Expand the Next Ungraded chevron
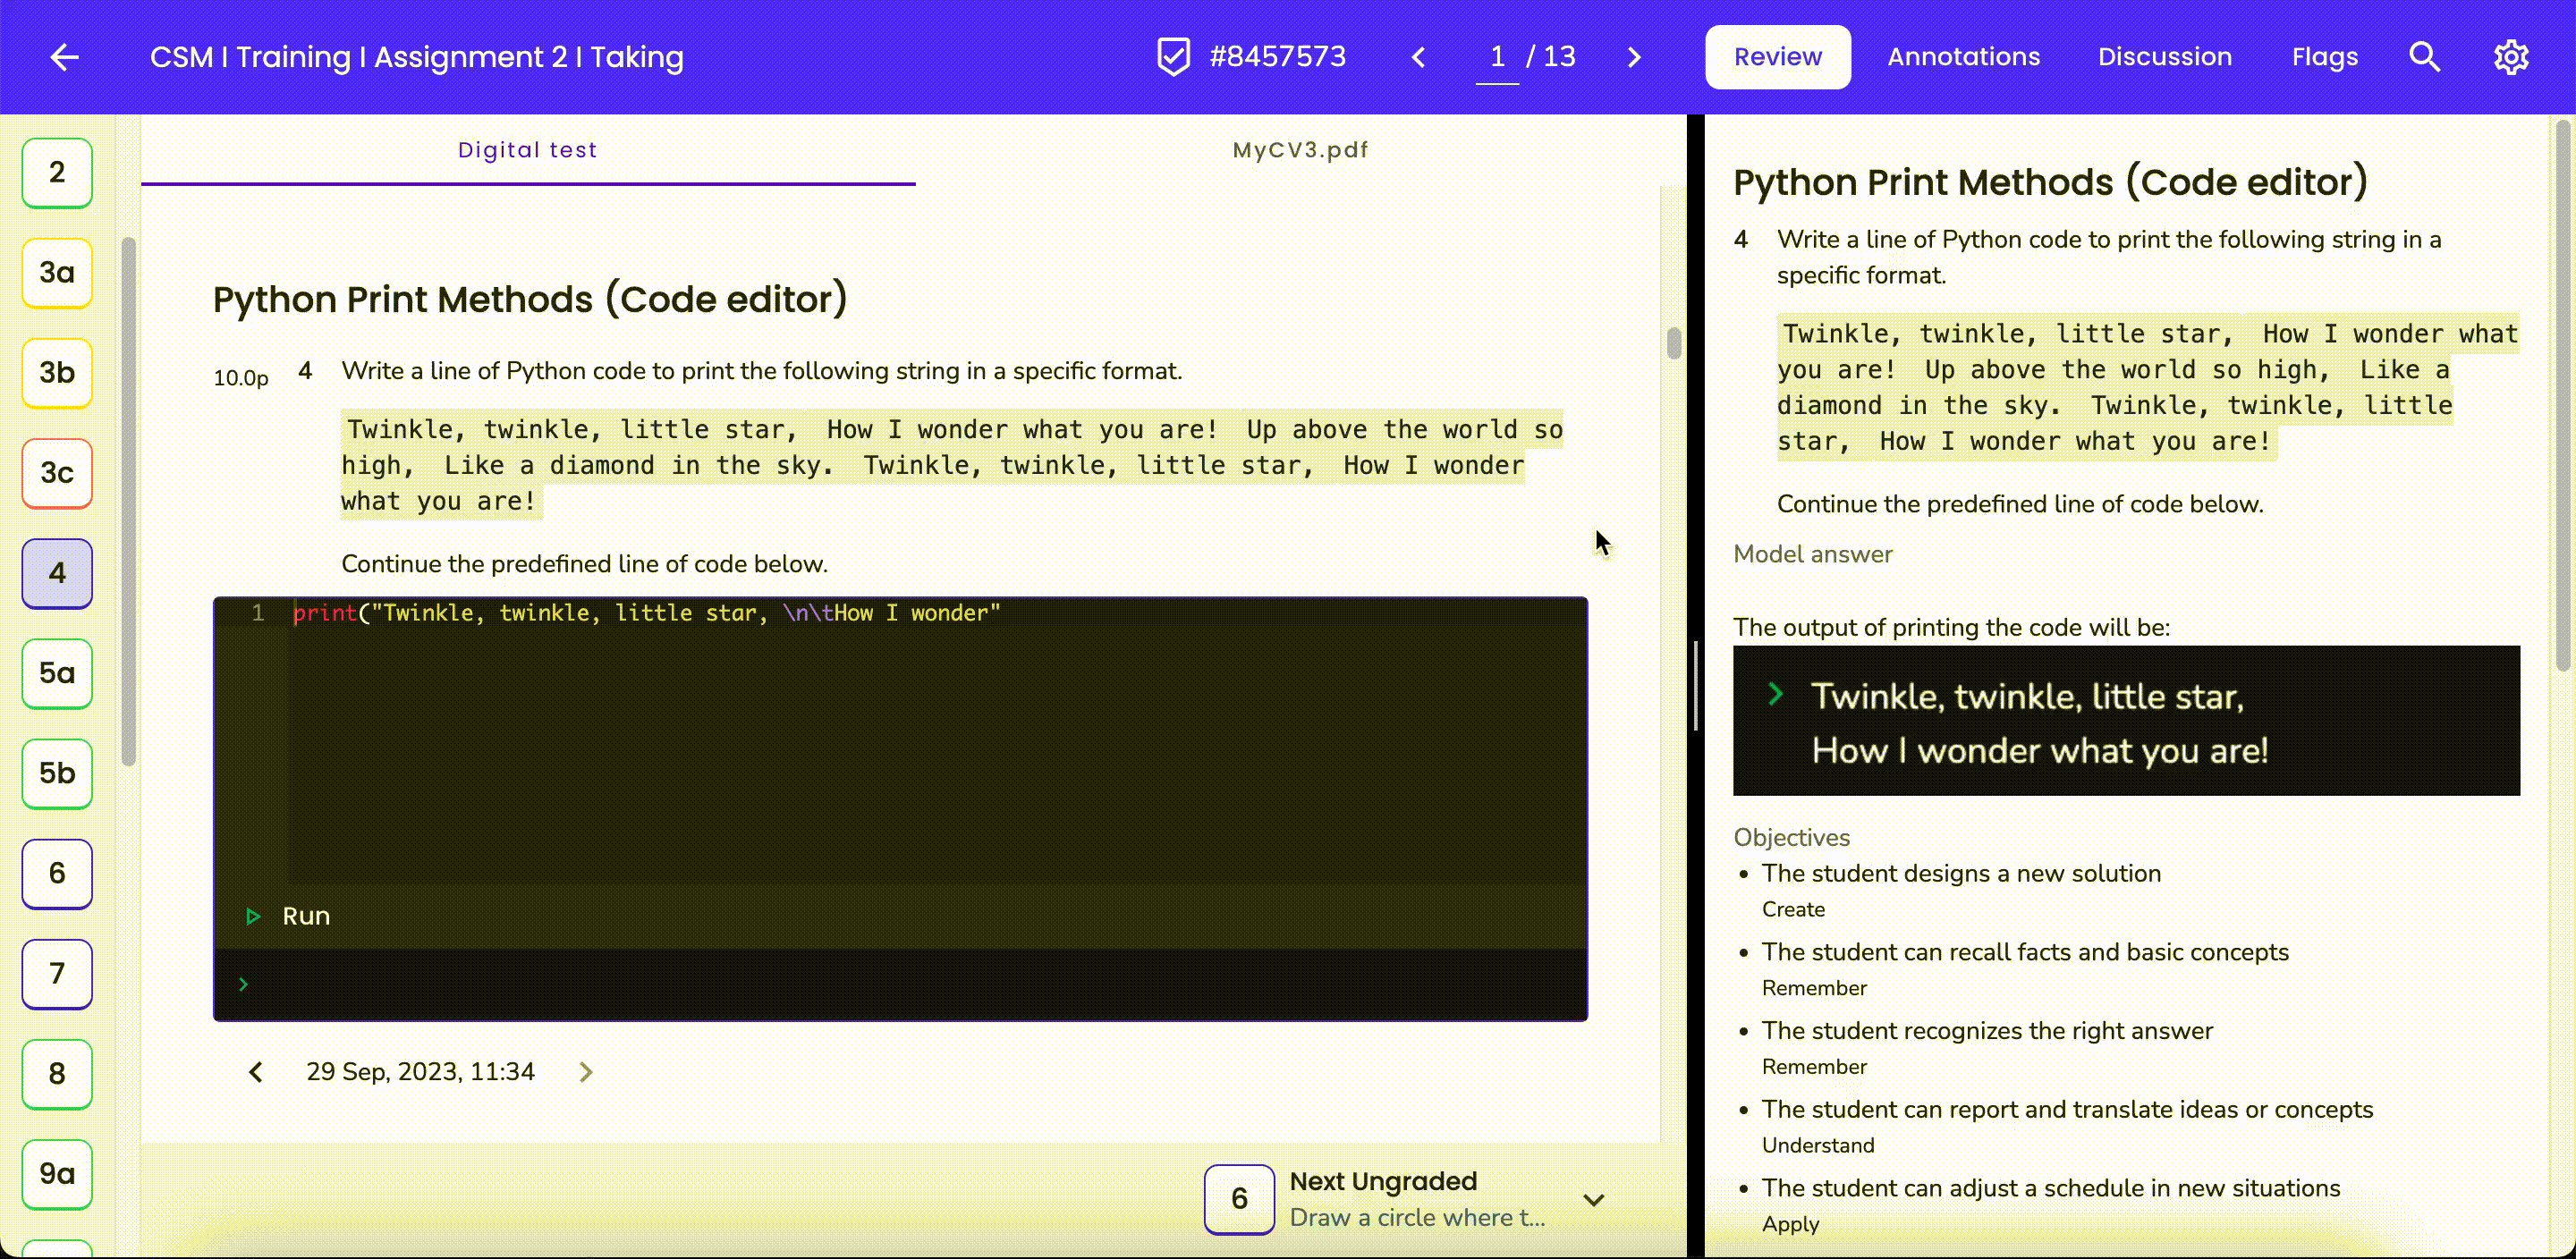 click(x=1593, y=1199)
